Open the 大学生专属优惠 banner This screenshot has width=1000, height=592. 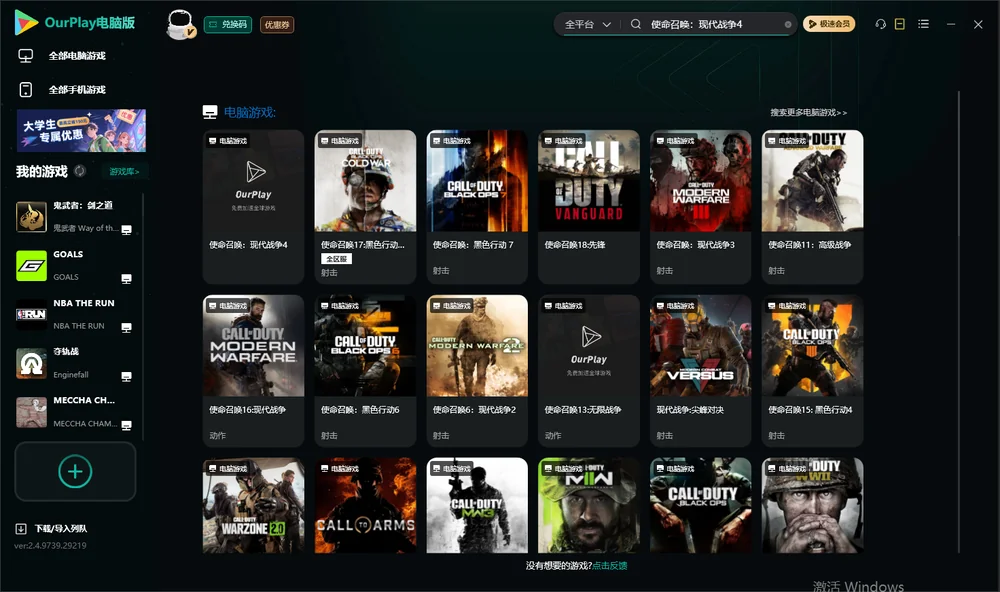(81, 131)
